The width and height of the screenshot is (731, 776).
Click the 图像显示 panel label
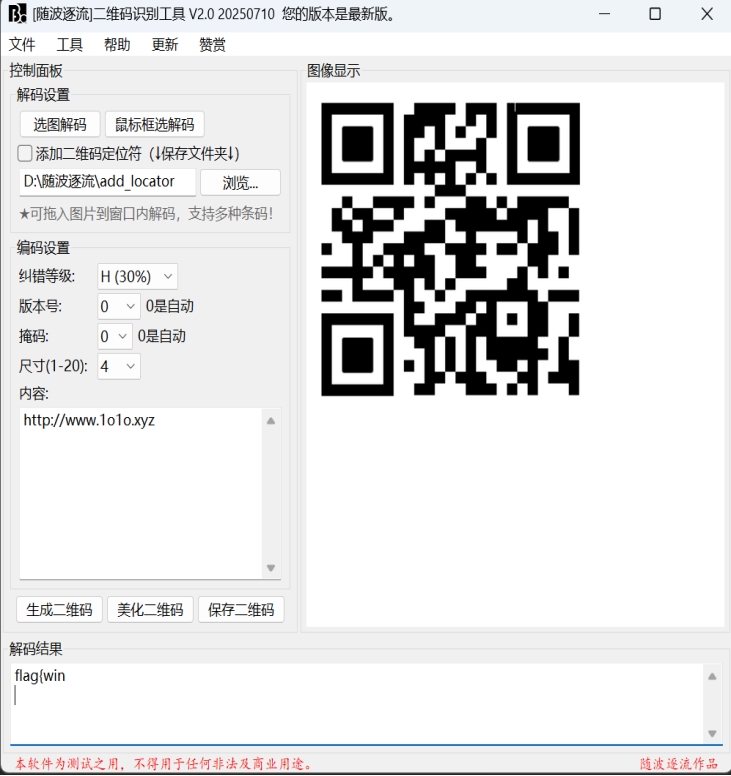pos(333,71)
